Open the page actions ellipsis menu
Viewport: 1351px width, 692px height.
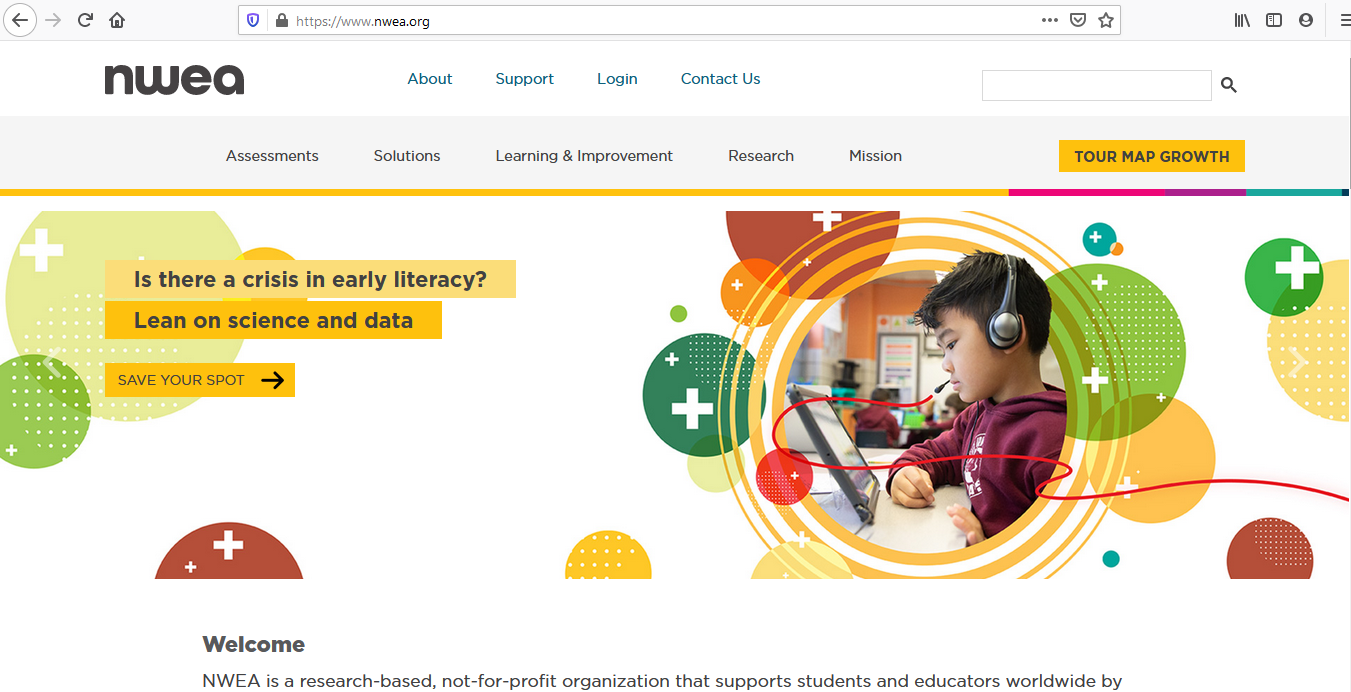tap(1049, 19)
